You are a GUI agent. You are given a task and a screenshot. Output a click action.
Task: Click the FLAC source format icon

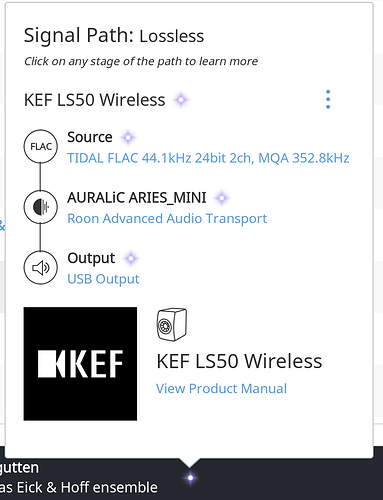coord(41,146)
